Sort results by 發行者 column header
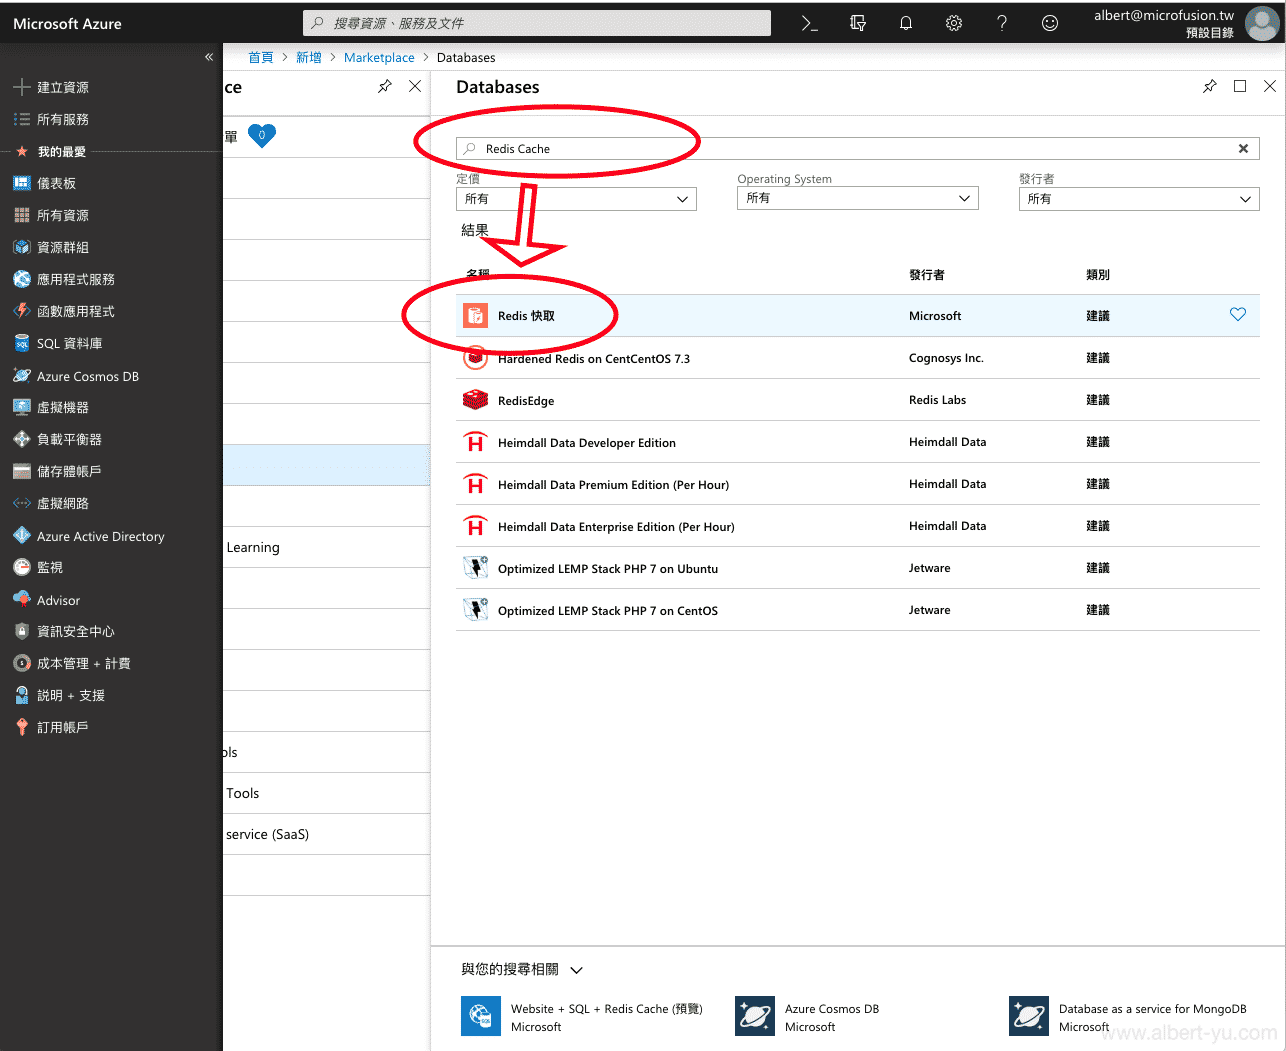The width and height of the screenshot is (1286, 1051). pyautogui.click(x=927, y=274)
